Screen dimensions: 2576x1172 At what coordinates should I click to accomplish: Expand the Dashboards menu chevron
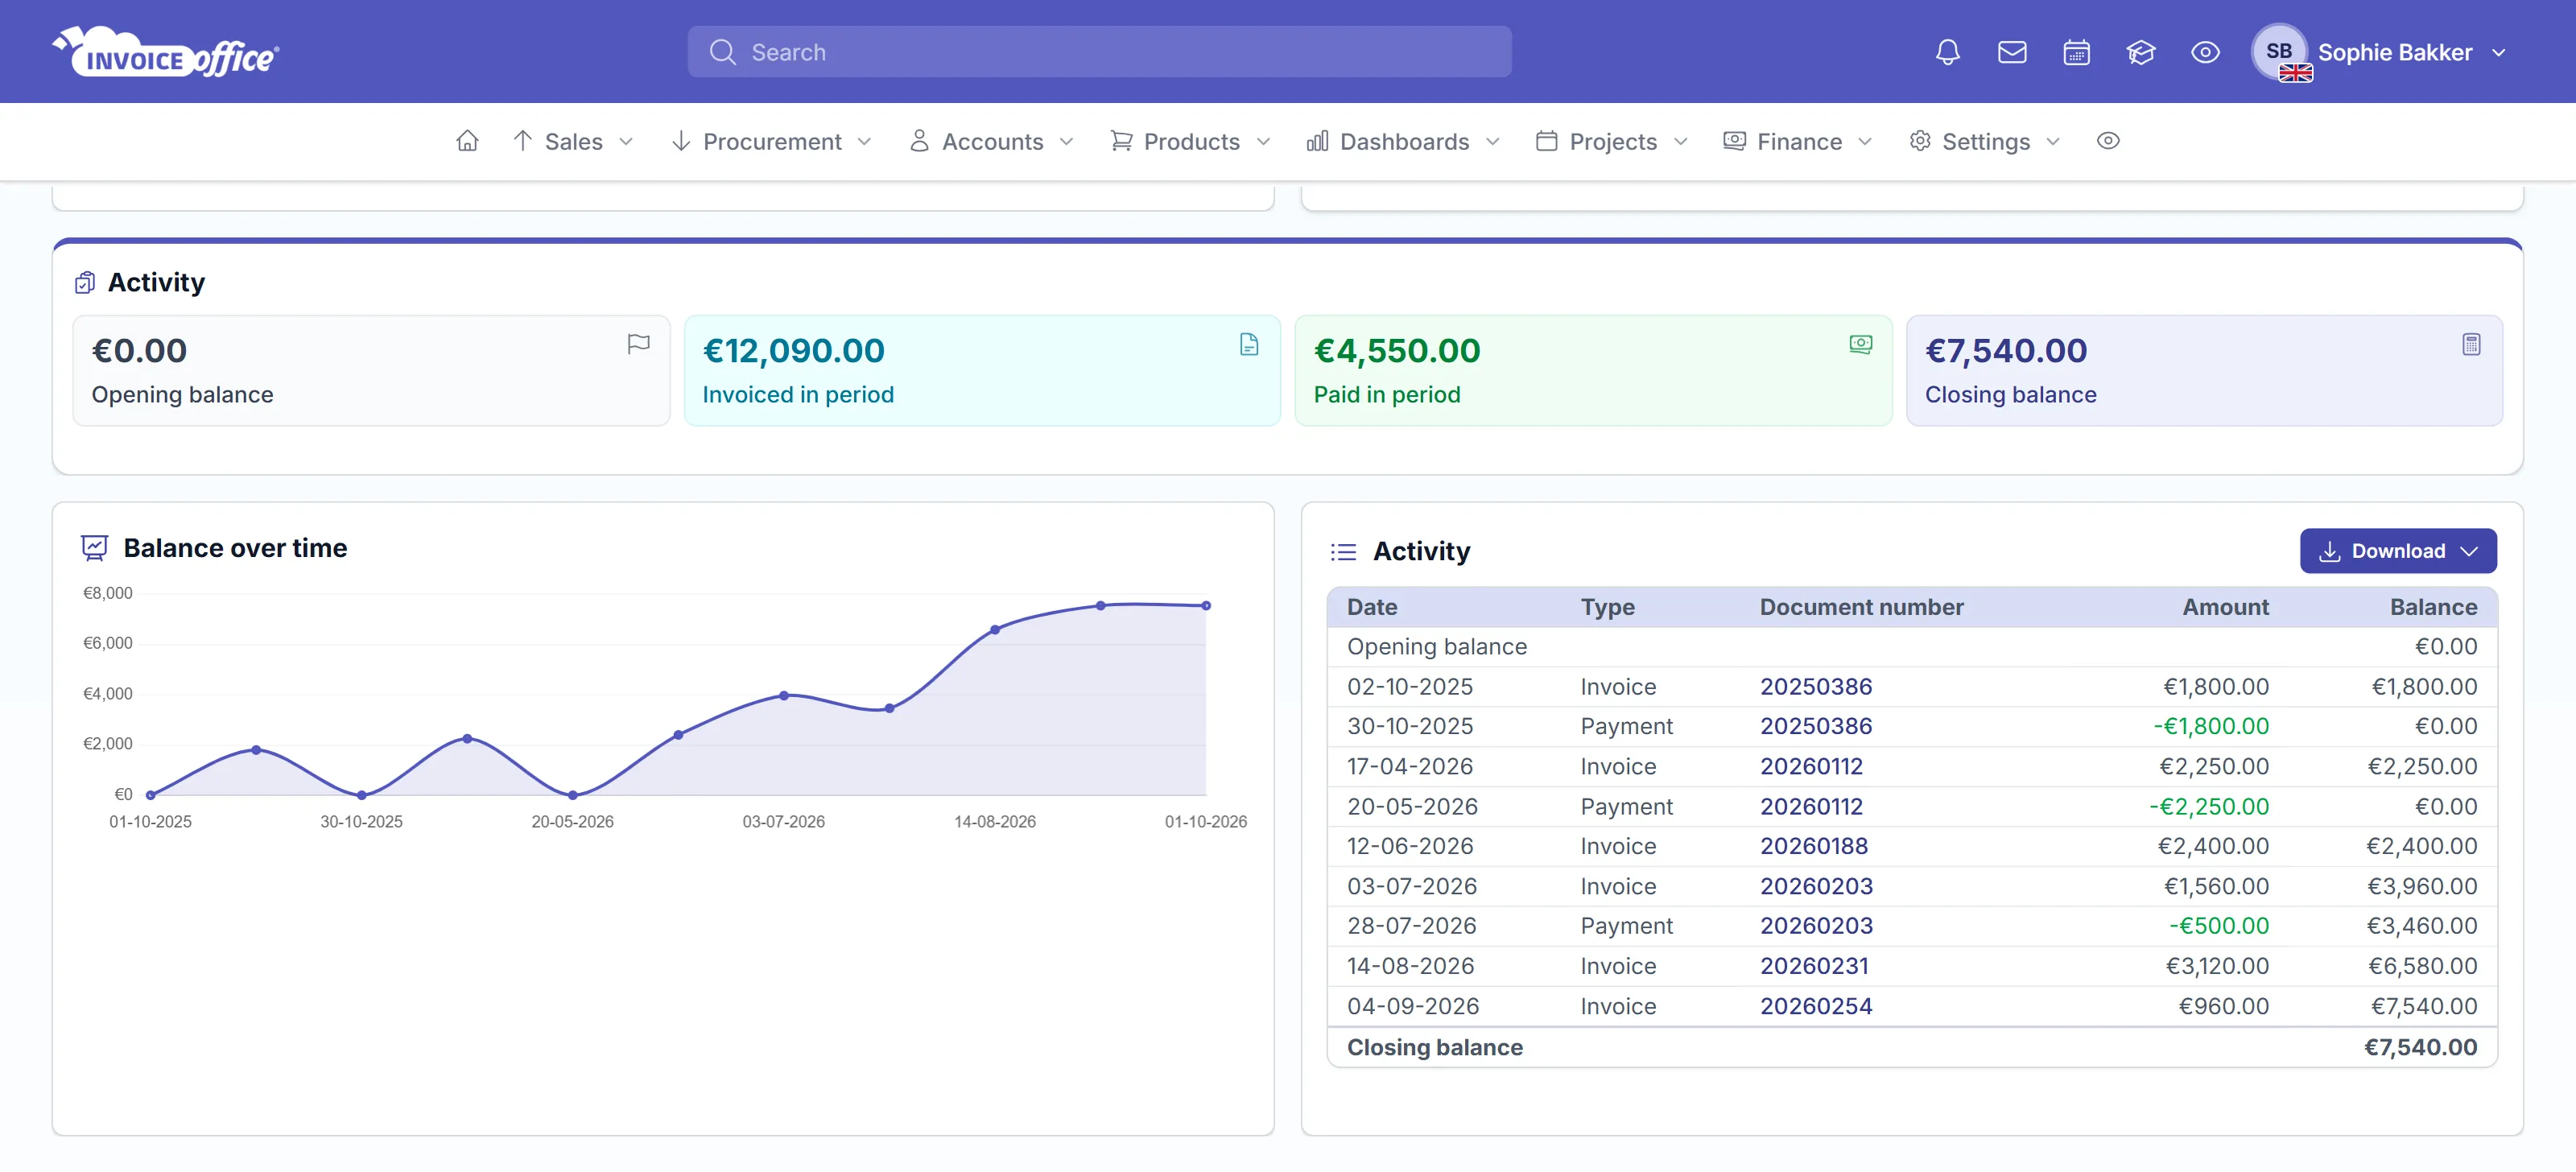point(1493,142)
